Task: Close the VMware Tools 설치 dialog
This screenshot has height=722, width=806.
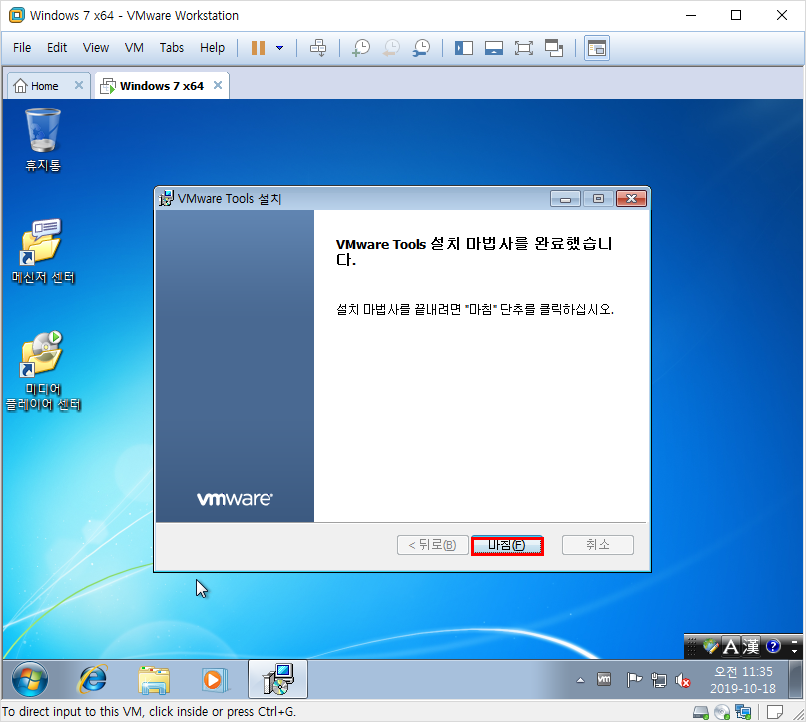Action: coord(631,198)
